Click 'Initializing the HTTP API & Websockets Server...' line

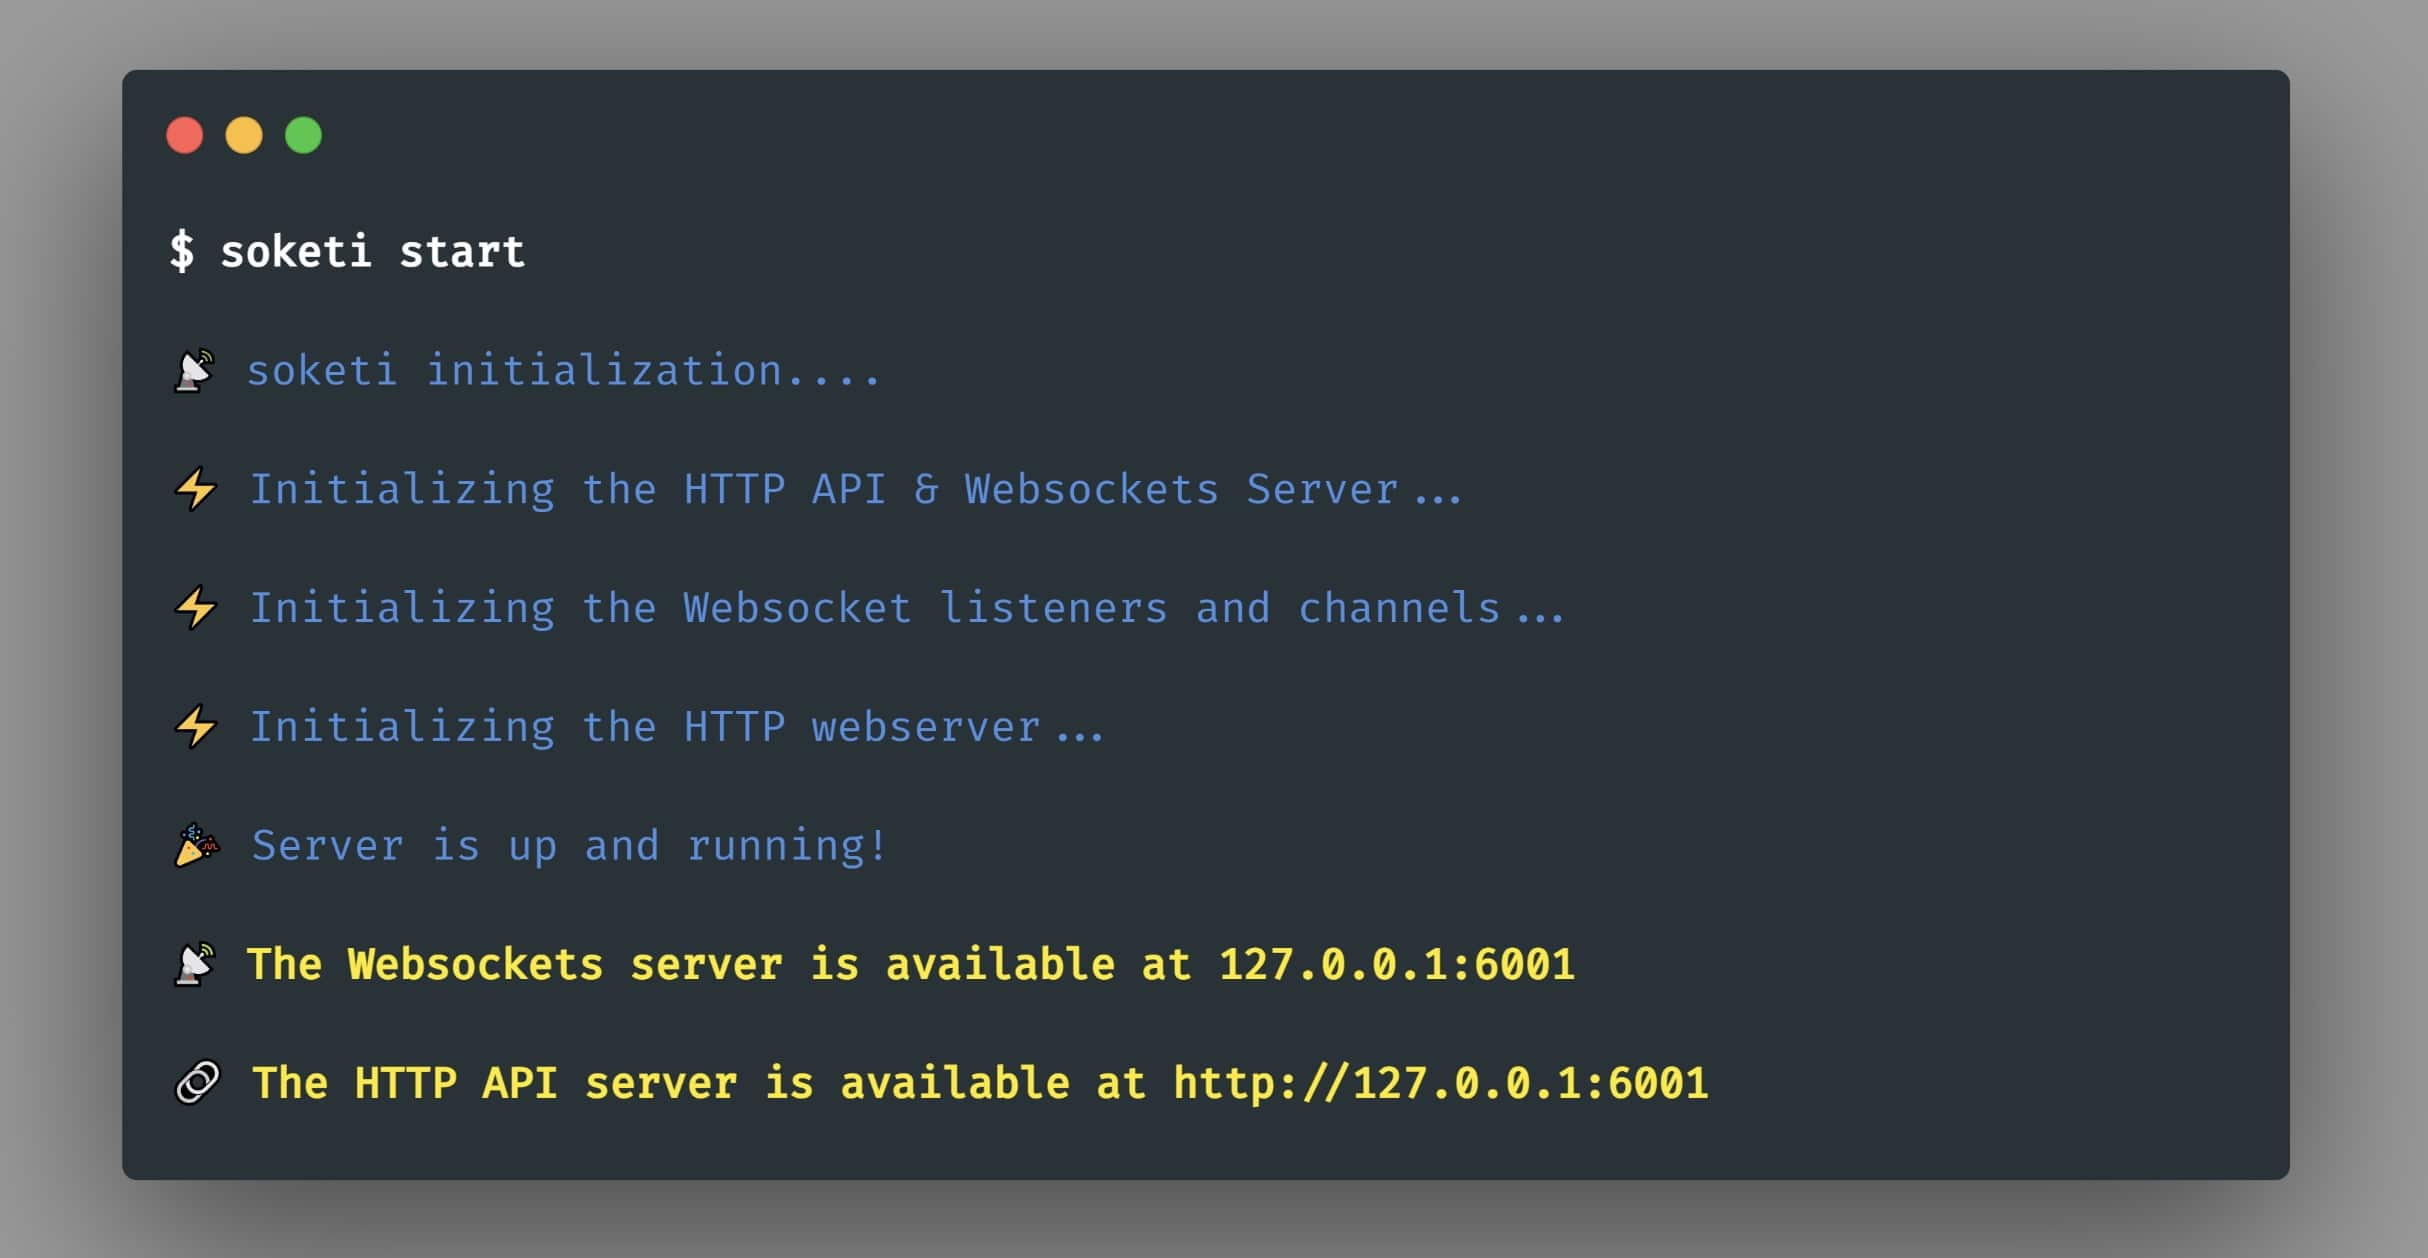[x=856, y=489]
